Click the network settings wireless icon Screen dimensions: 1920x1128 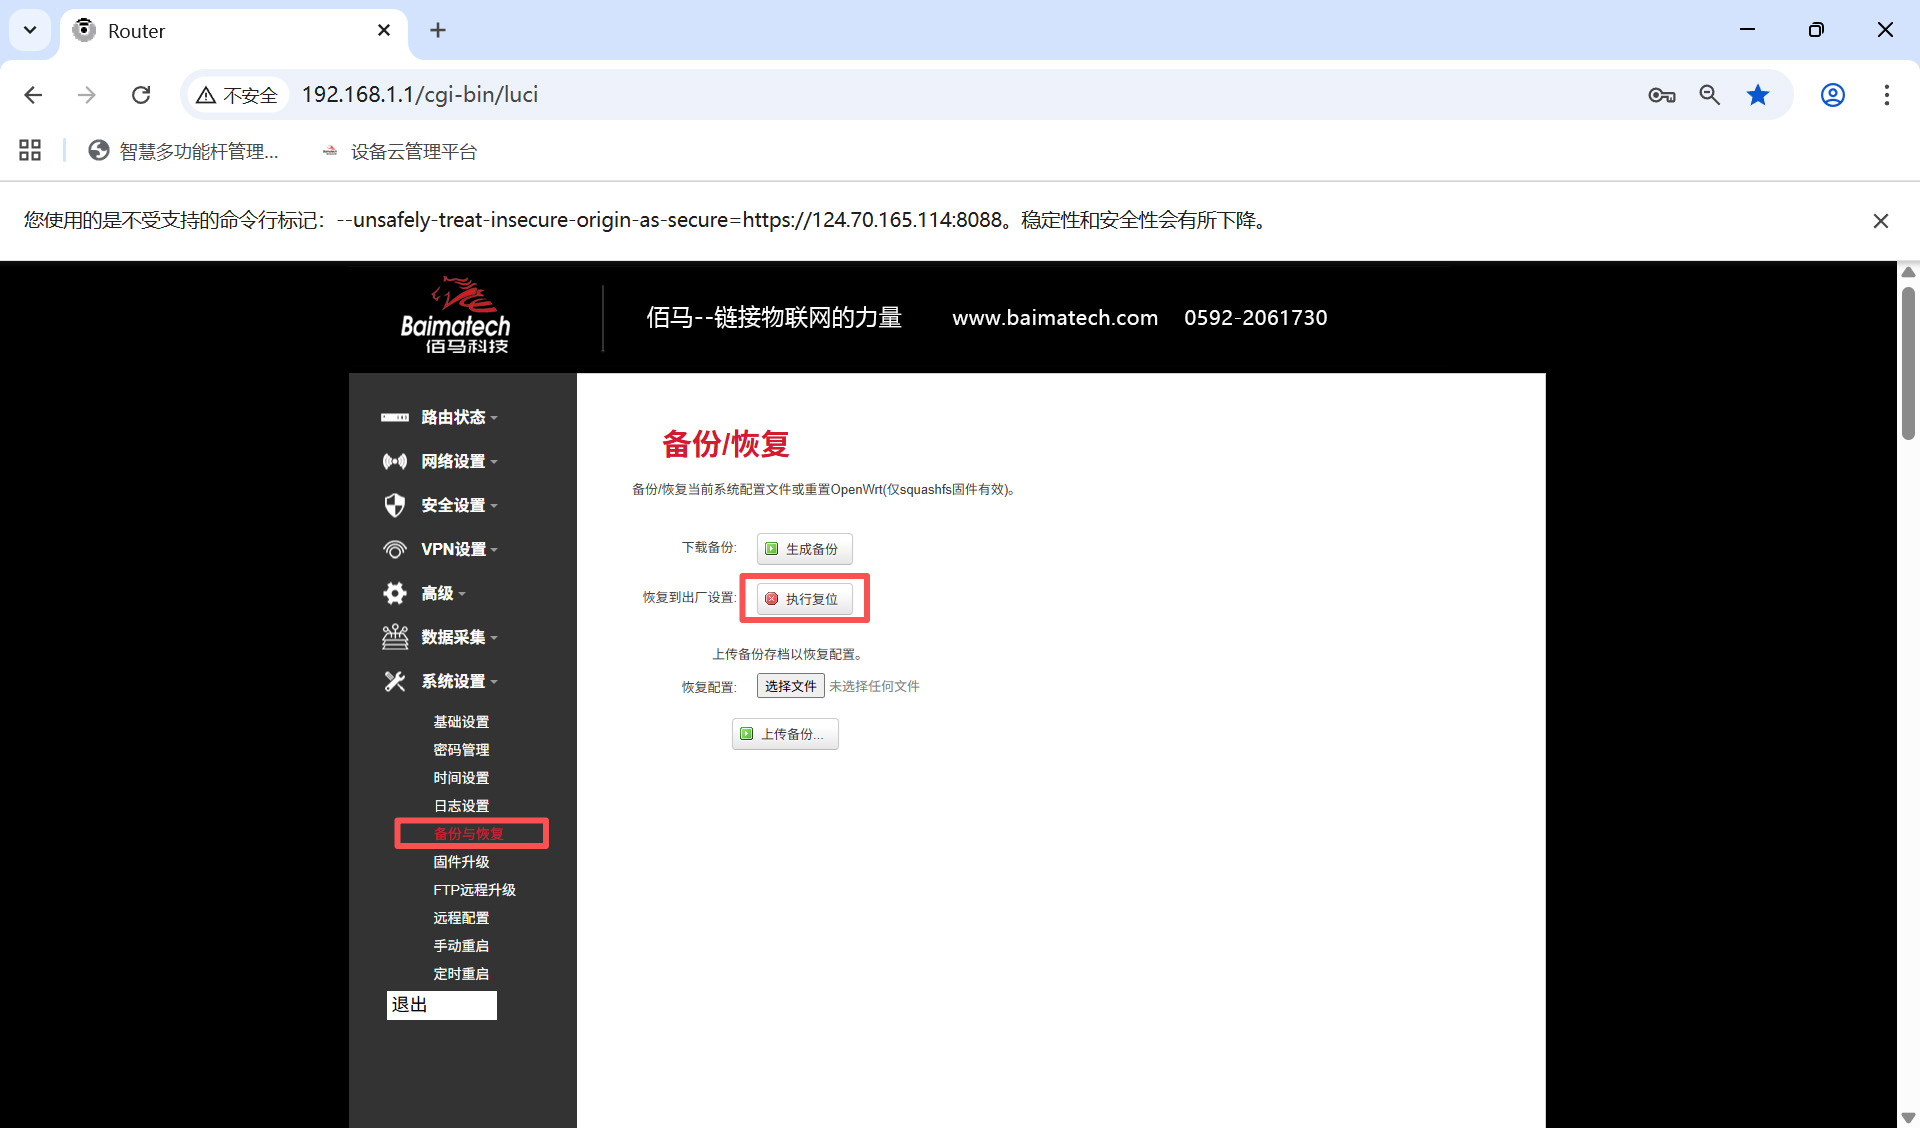pos(395,461)
